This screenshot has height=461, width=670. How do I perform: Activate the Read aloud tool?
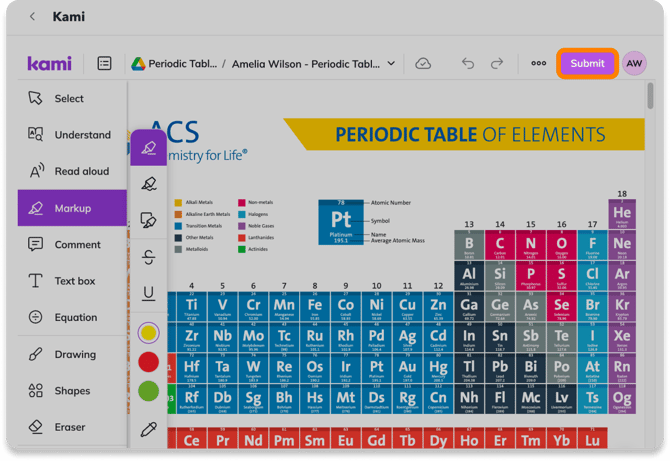click(x=72, y=171)
